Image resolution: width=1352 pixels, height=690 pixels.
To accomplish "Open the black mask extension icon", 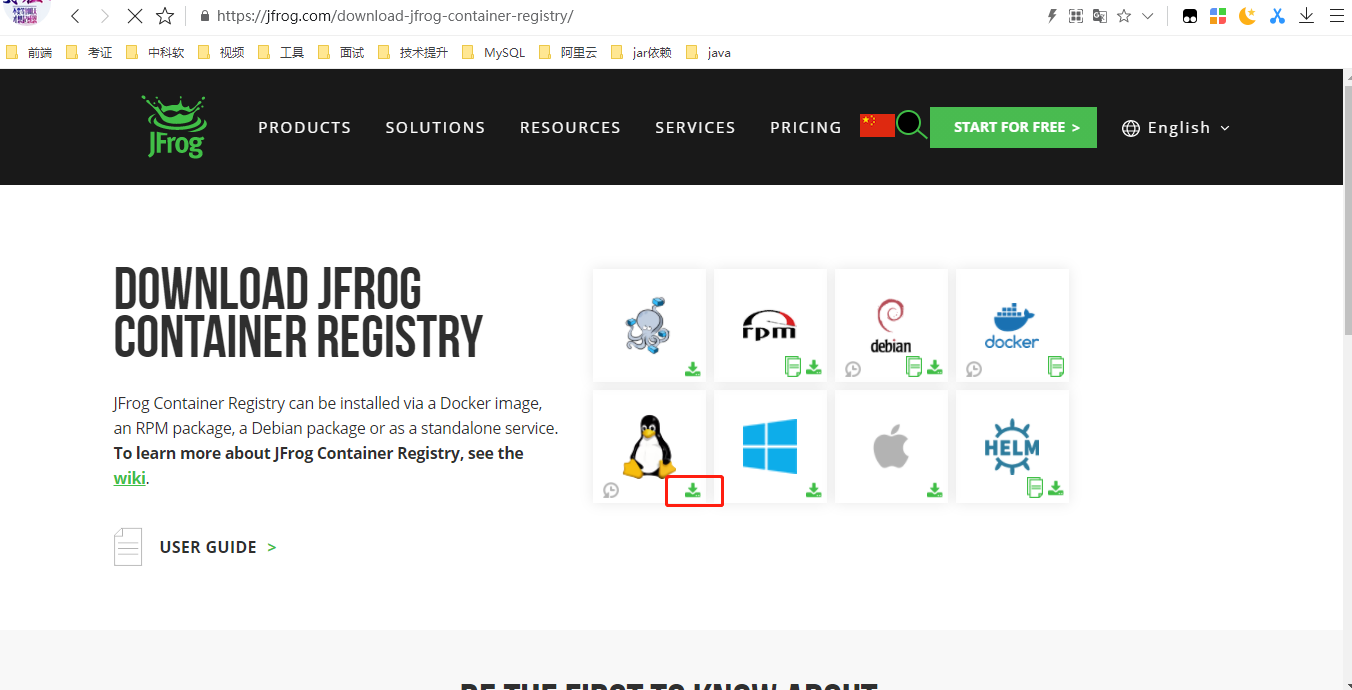I will (x=1190, y=16).
